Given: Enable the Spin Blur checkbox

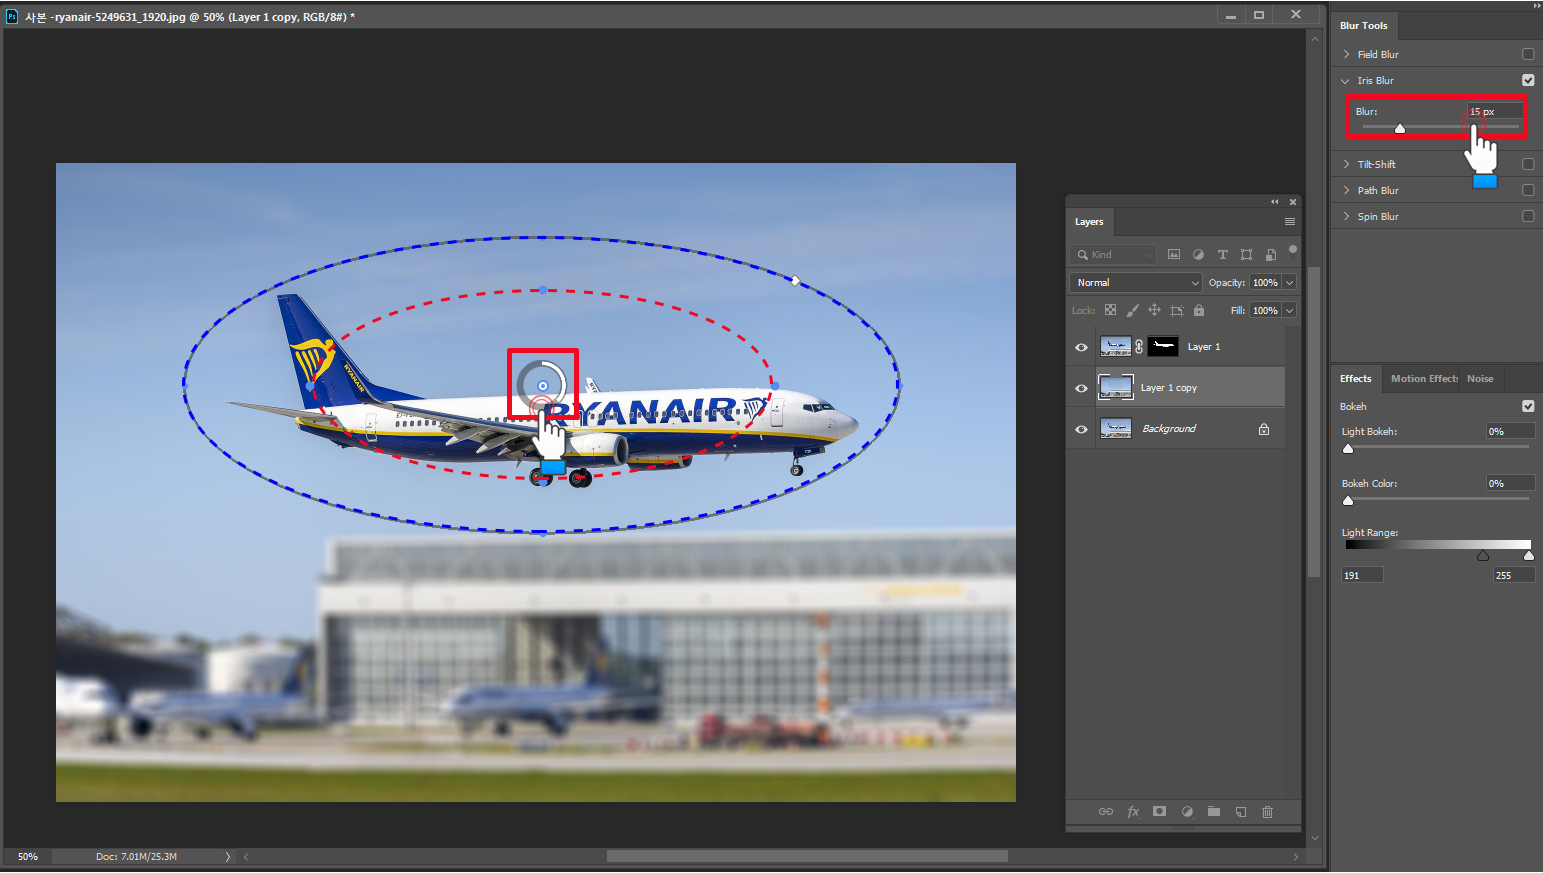Looking at the screenshot, I should tap(1528, 216).
